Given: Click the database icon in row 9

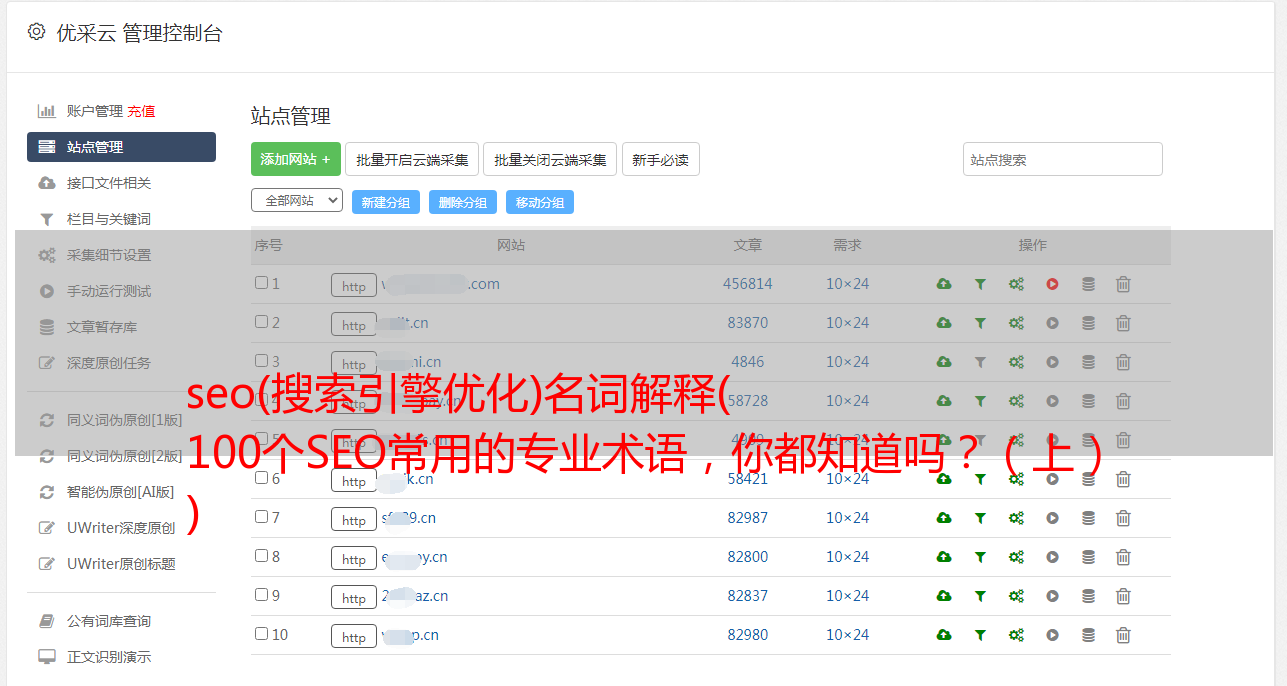Looking at the screenshot, I should tap(1088, 596).
